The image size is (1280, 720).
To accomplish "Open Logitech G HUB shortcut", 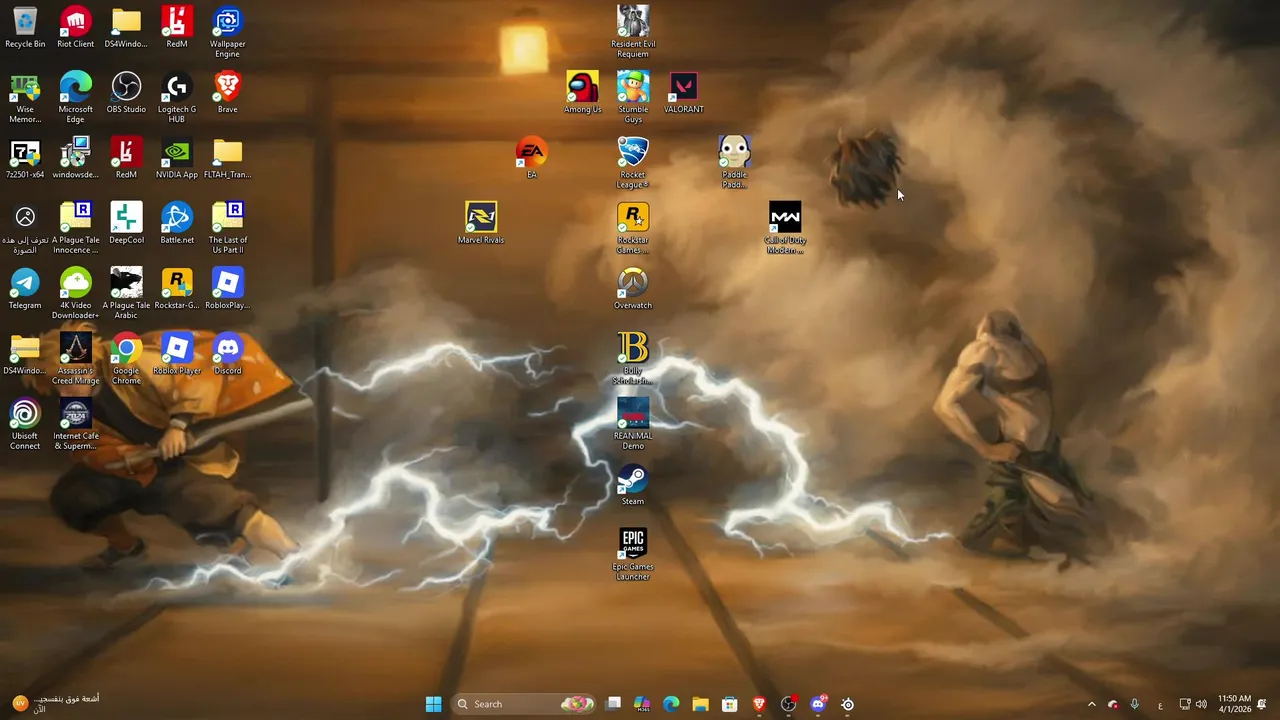I will coord(177,98).
